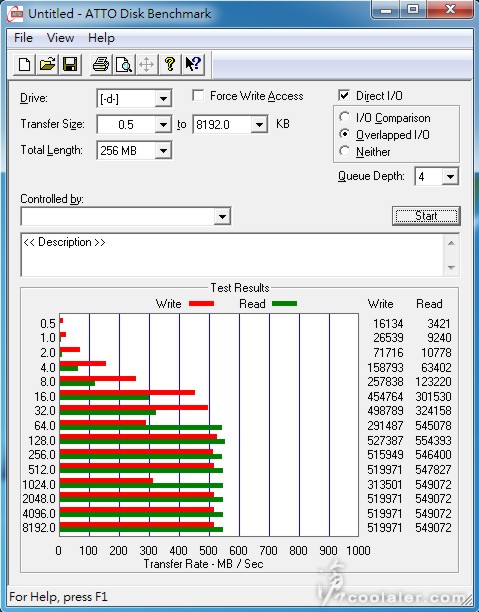Open the Total Length 256 MB dropdown
This screenshot has width=479, height=612.
[x=163, y=151]
